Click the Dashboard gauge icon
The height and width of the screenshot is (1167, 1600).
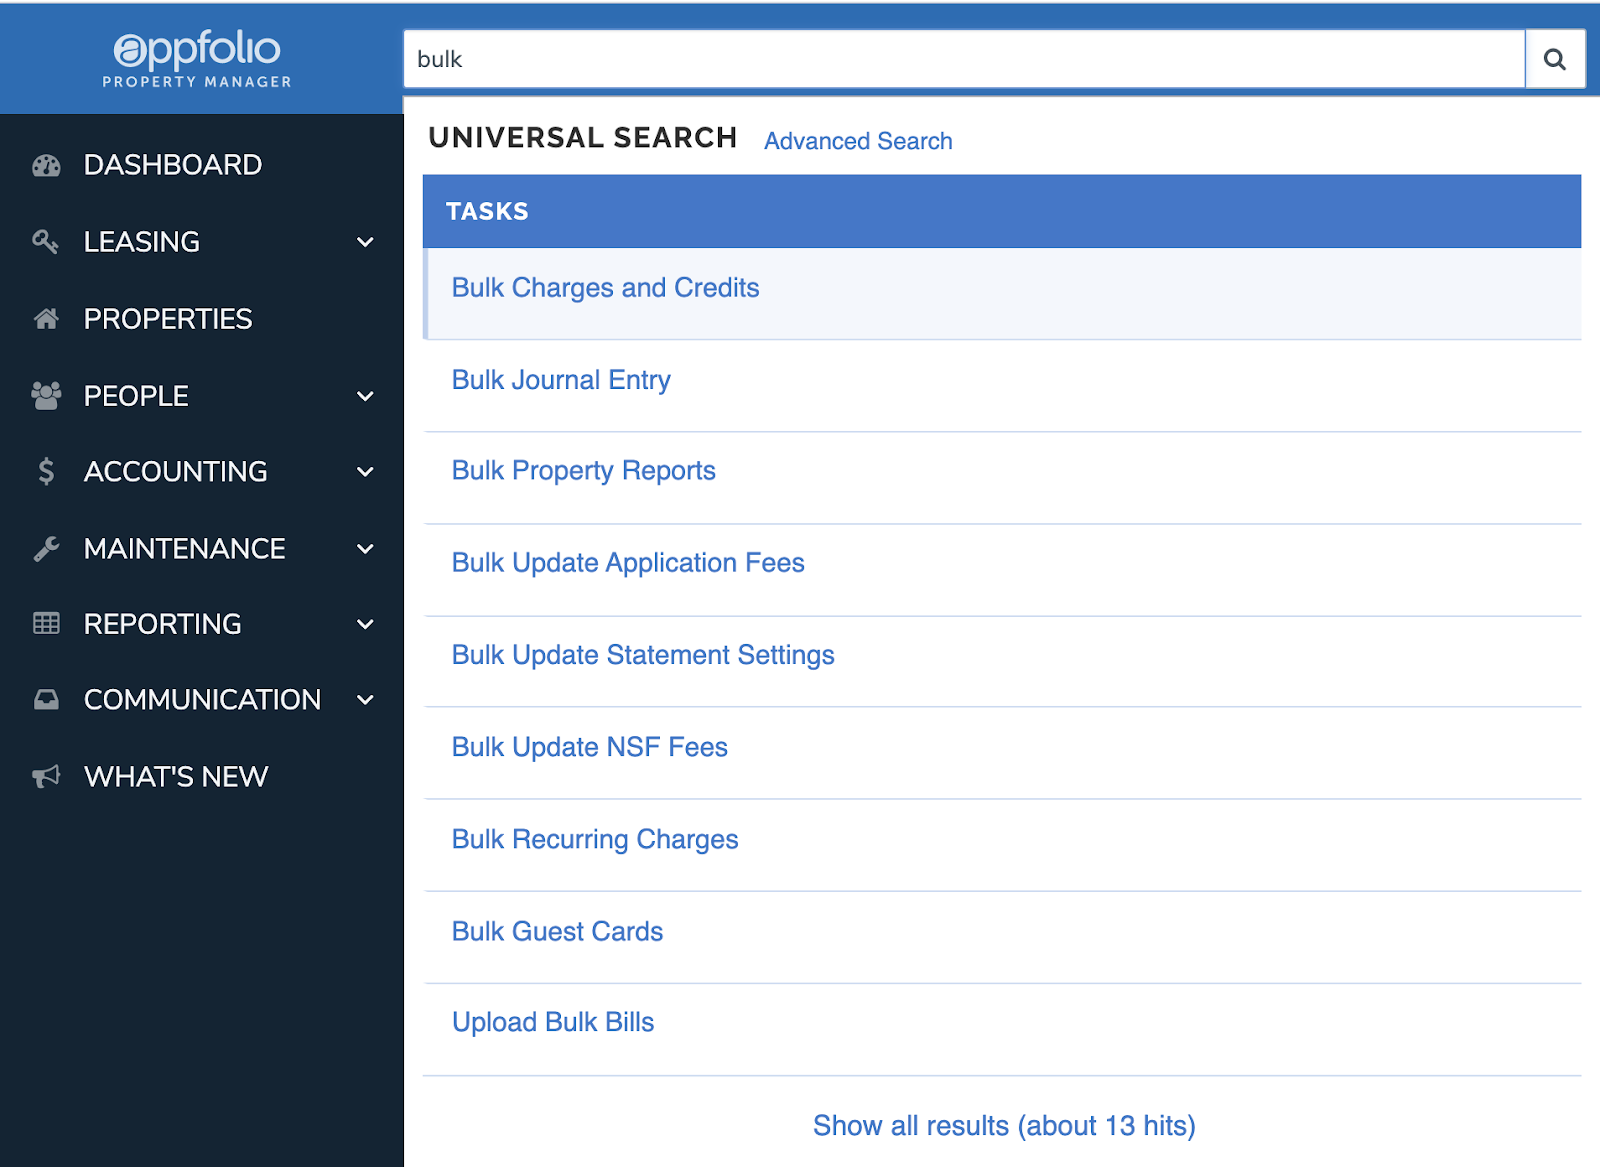[x=45, y=164]
